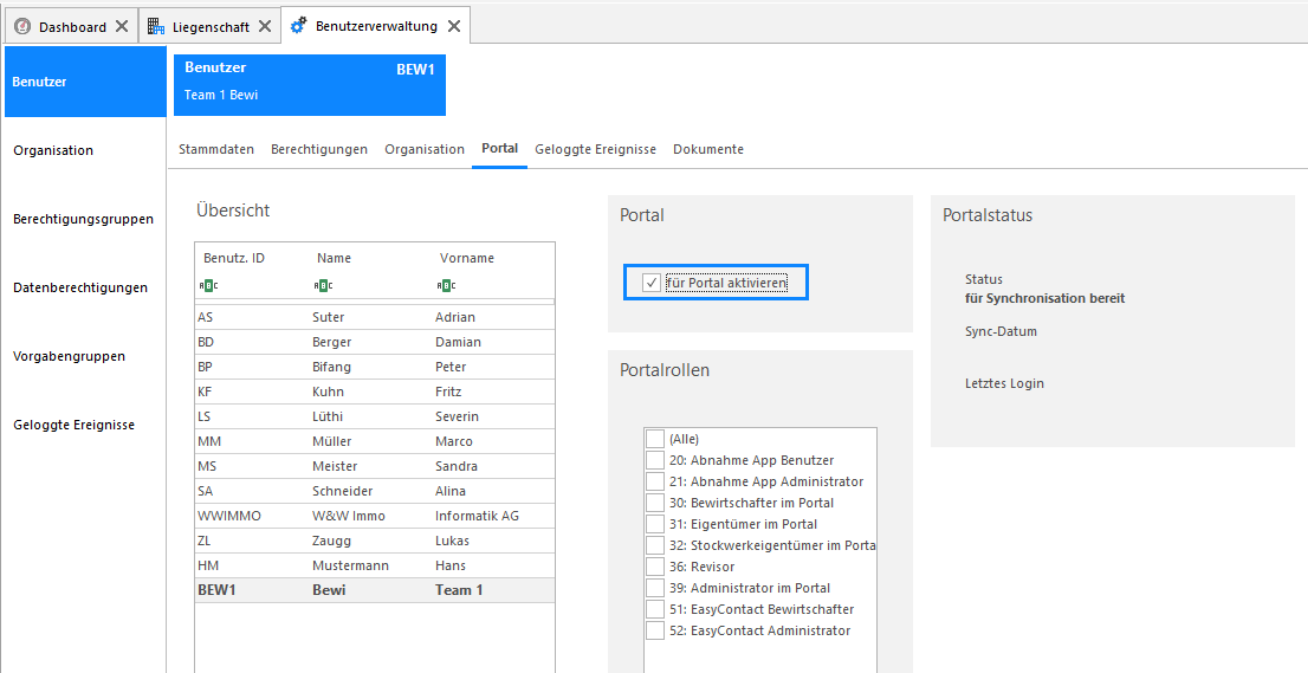Viewport: 1308px width, 673px height.
Task: Click the 'Vorname' column header
Action: (x=467, y=258)
